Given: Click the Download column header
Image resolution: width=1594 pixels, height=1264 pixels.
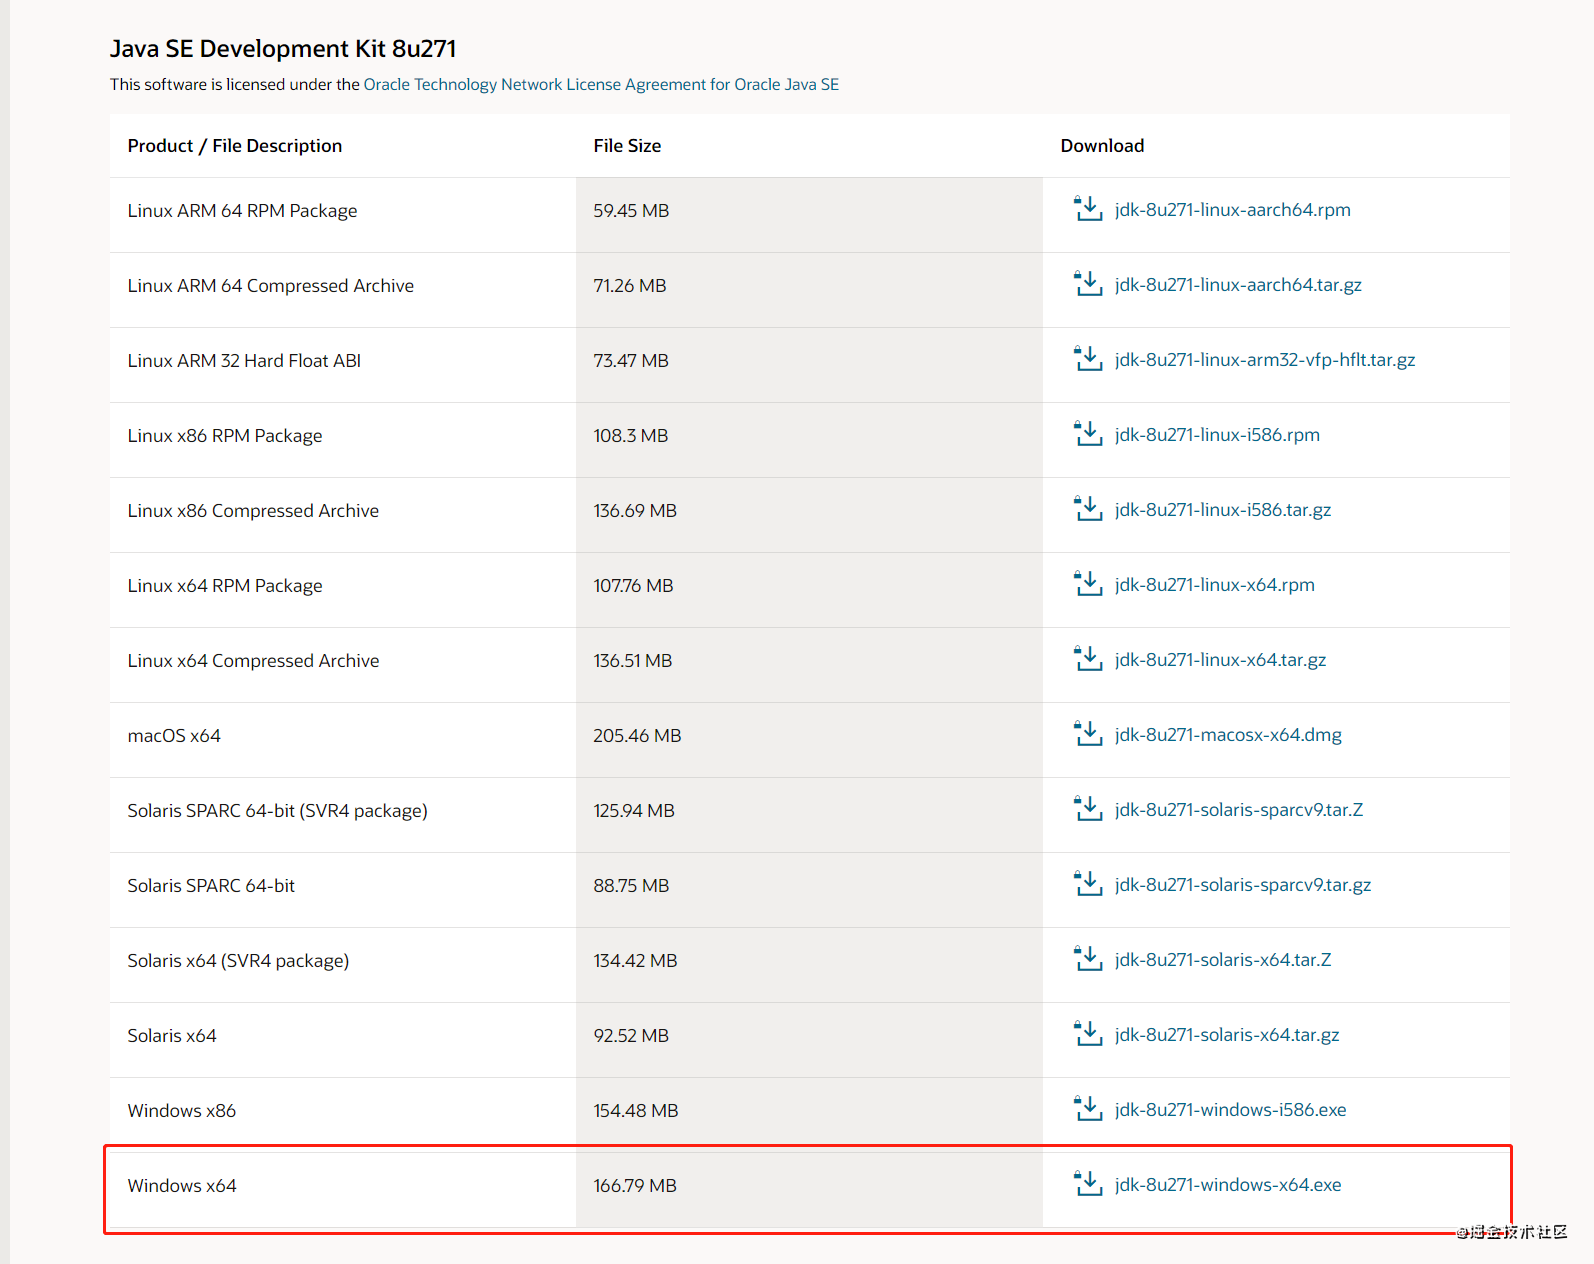Looking at the screenshot, I should click(x=1102, y=146).
